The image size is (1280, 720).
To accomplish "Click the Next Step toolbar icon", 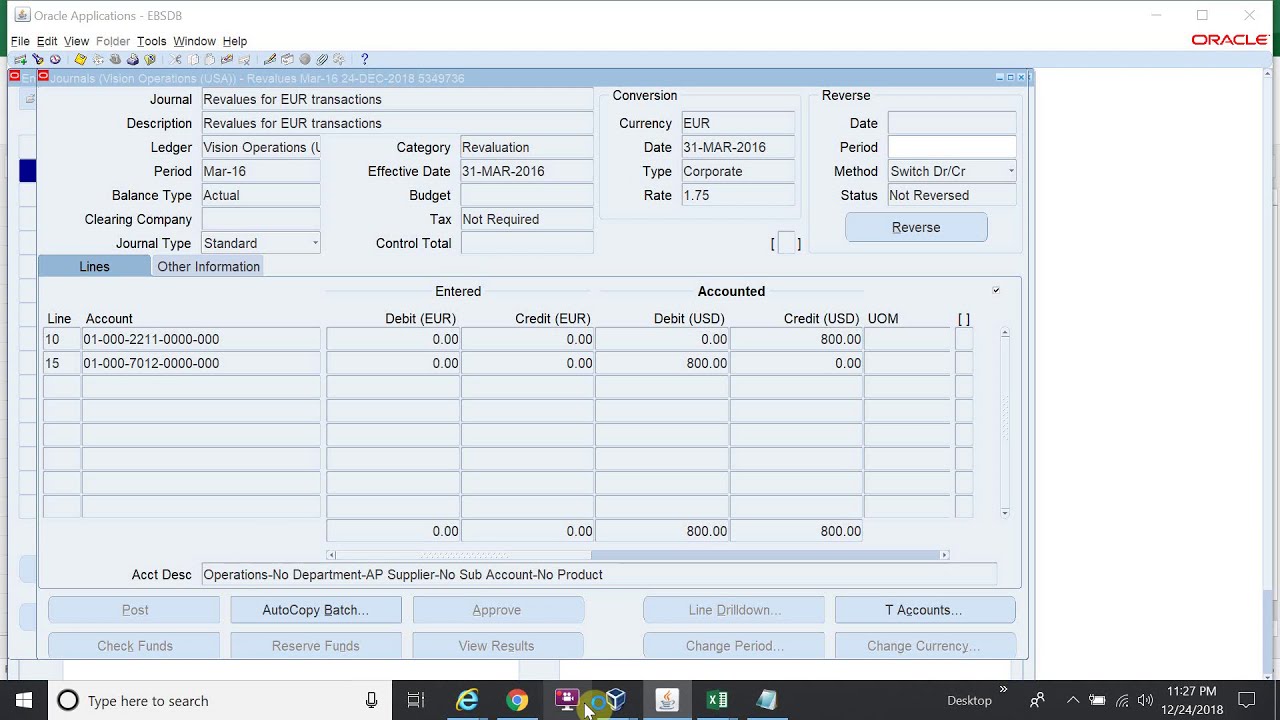I will pyautogui.click(x=98, y=60).
